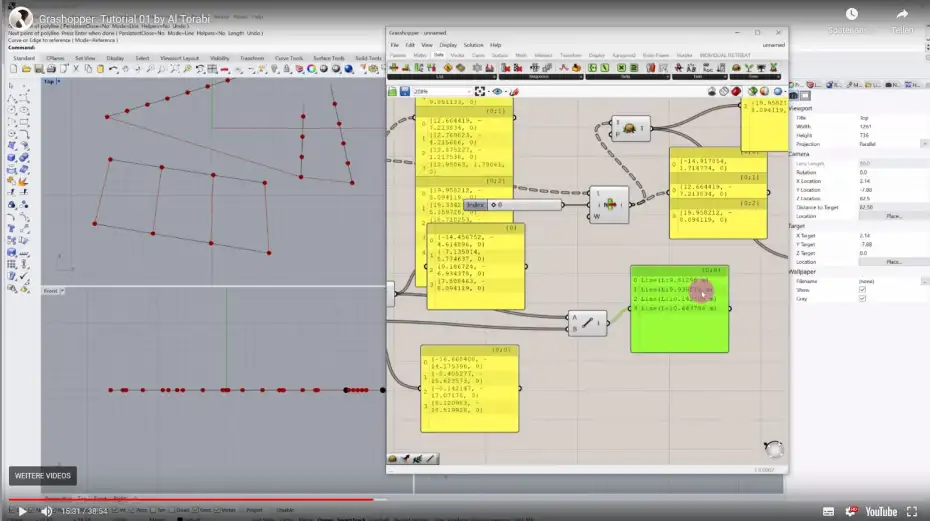This screenshot has width=930, height=521.
Task: Click the padlock Lock objects icon
Action: (287, 69)
